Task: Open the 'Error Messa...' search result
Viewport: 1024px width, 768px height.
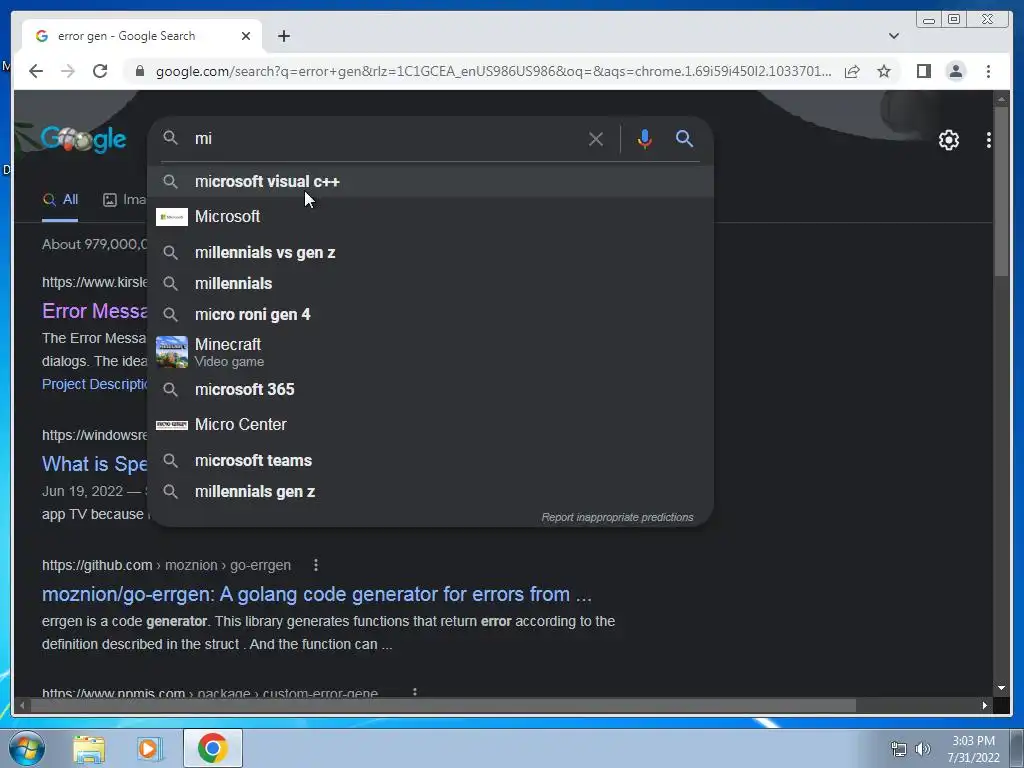Action: [x=95, y=311]
